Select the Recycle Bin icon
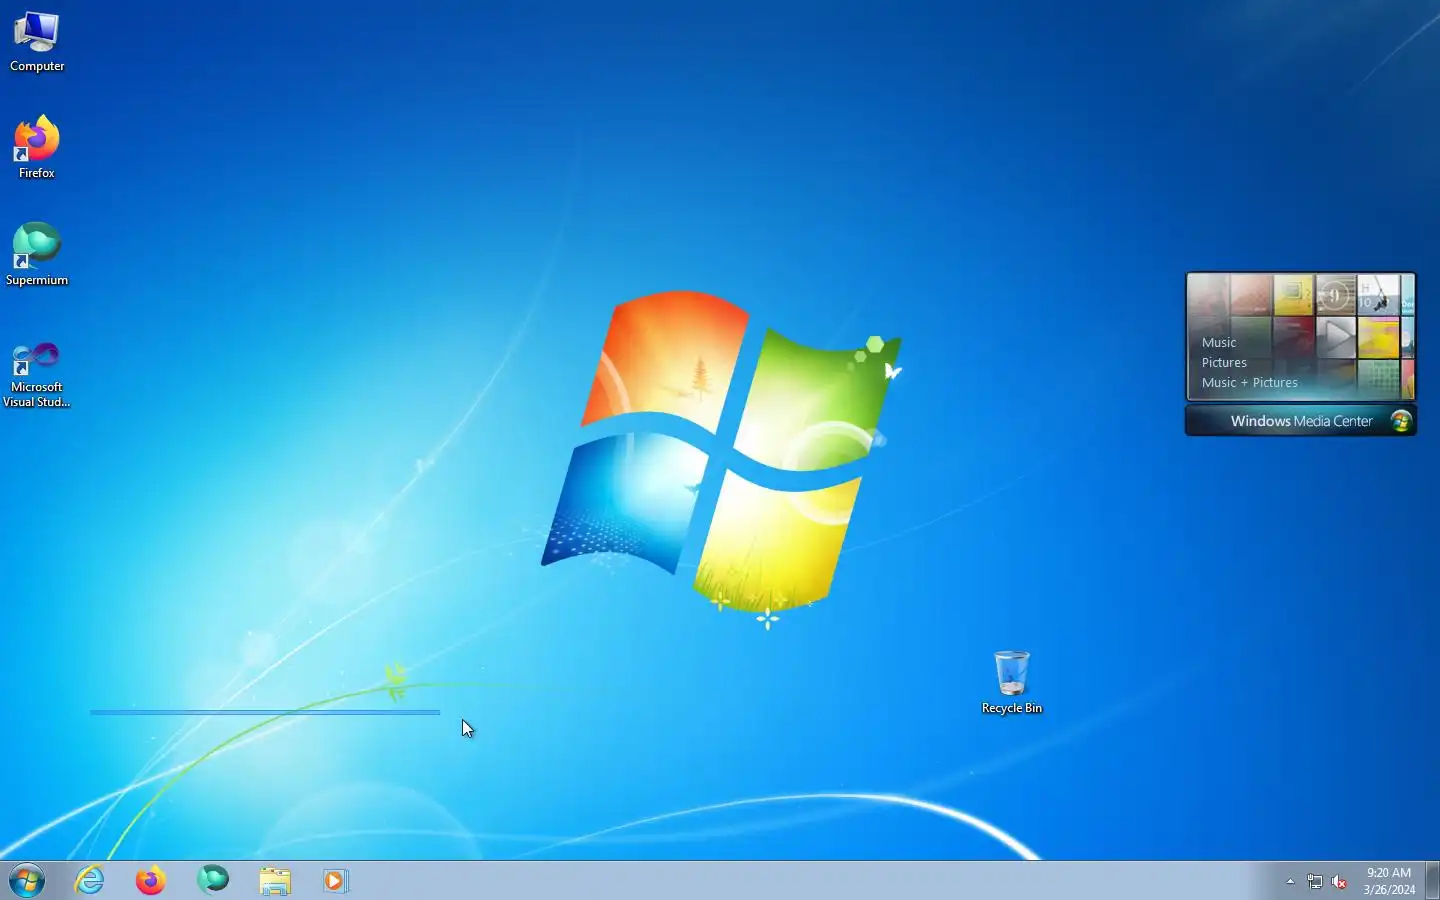 (1012, 683)
